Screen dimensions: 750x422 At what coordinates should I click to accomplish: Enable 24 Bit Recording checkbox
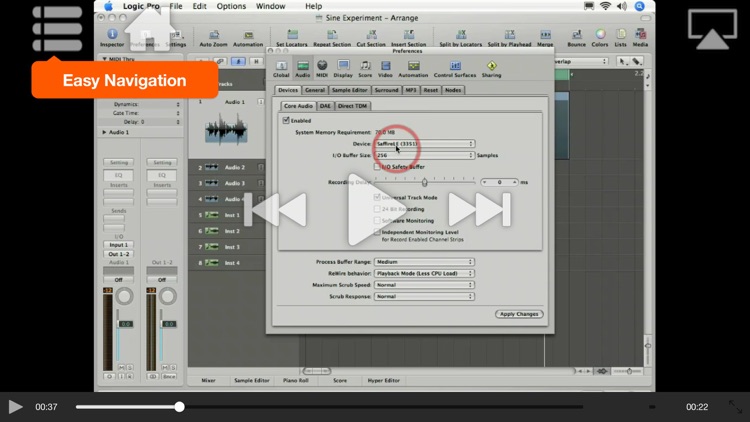click(x=377, y=209)
